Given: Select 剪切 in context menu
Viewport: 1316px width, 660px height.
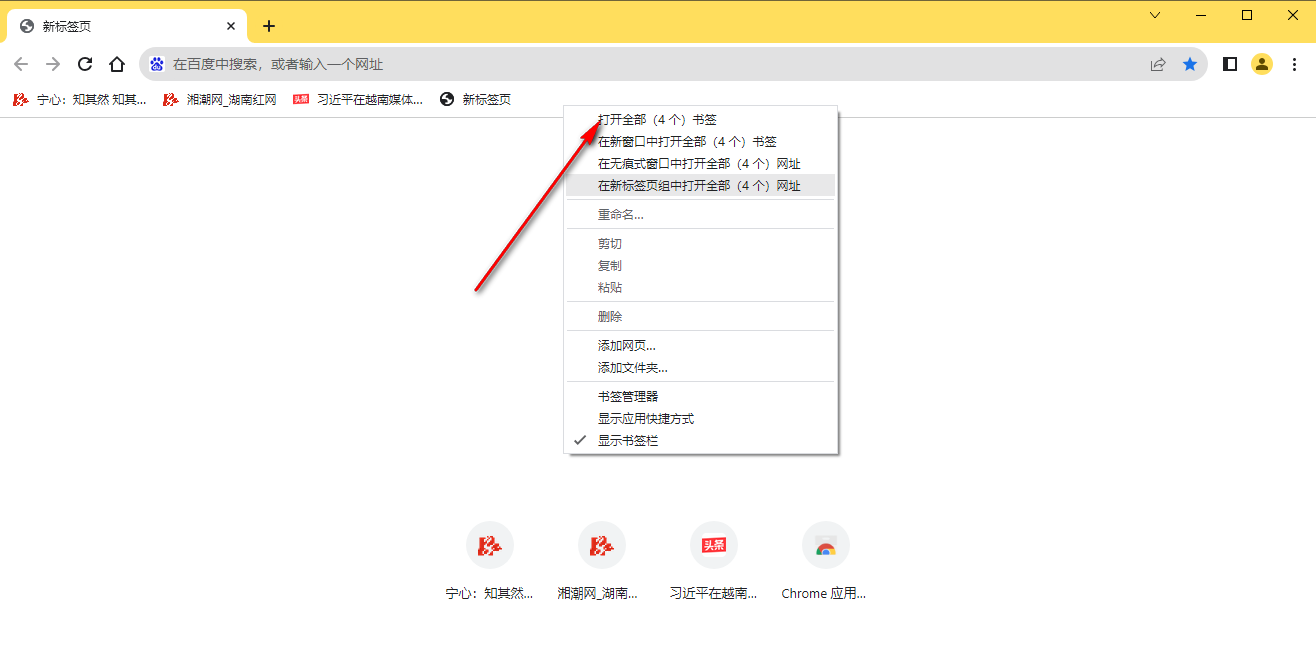Looking at the screenshot, I should click(x=700, y=243).
